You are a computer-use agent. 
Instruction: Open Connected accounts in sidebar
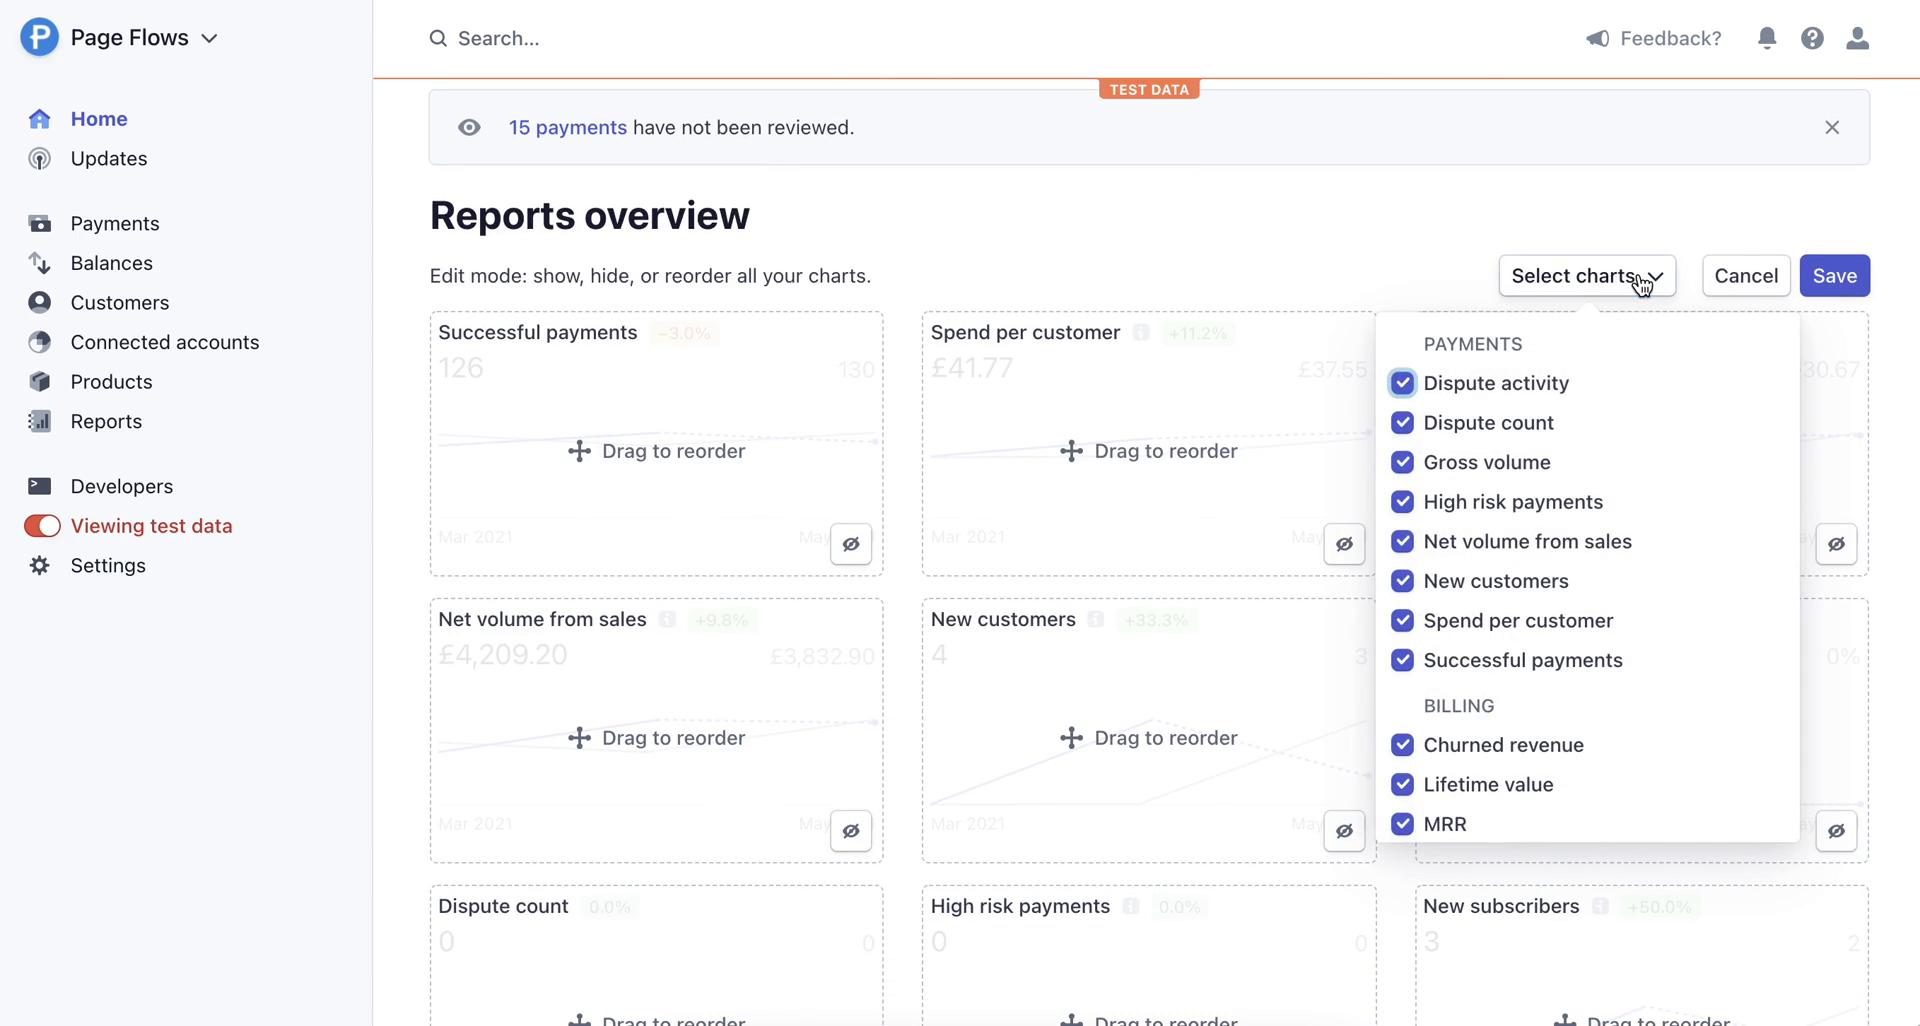coord(165,342)
